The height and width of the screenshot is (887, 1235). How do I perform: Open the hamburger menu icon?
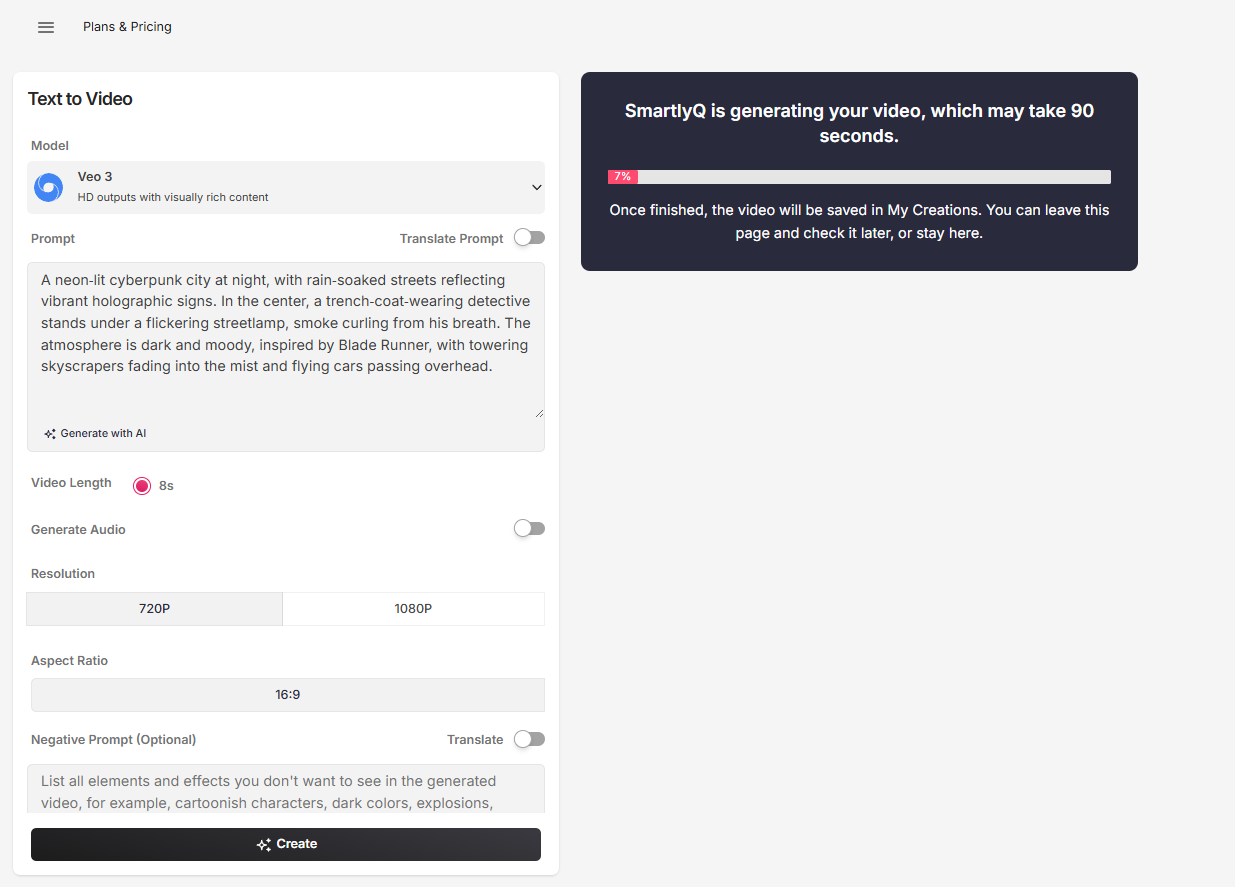tap(46, 27)
